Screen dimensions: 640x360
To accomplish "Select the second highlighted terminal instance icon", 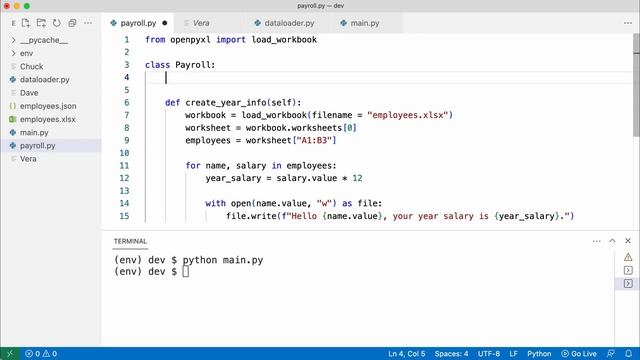I will pyautogui.click(x=628, y=283).
